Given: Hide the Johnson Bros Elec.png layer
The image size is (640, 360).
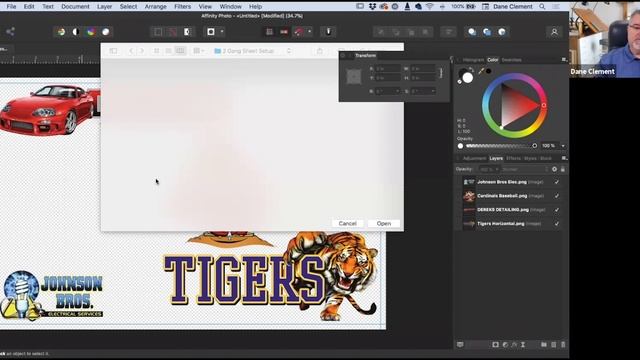Looking at the screenshot, I should [557, 182].
